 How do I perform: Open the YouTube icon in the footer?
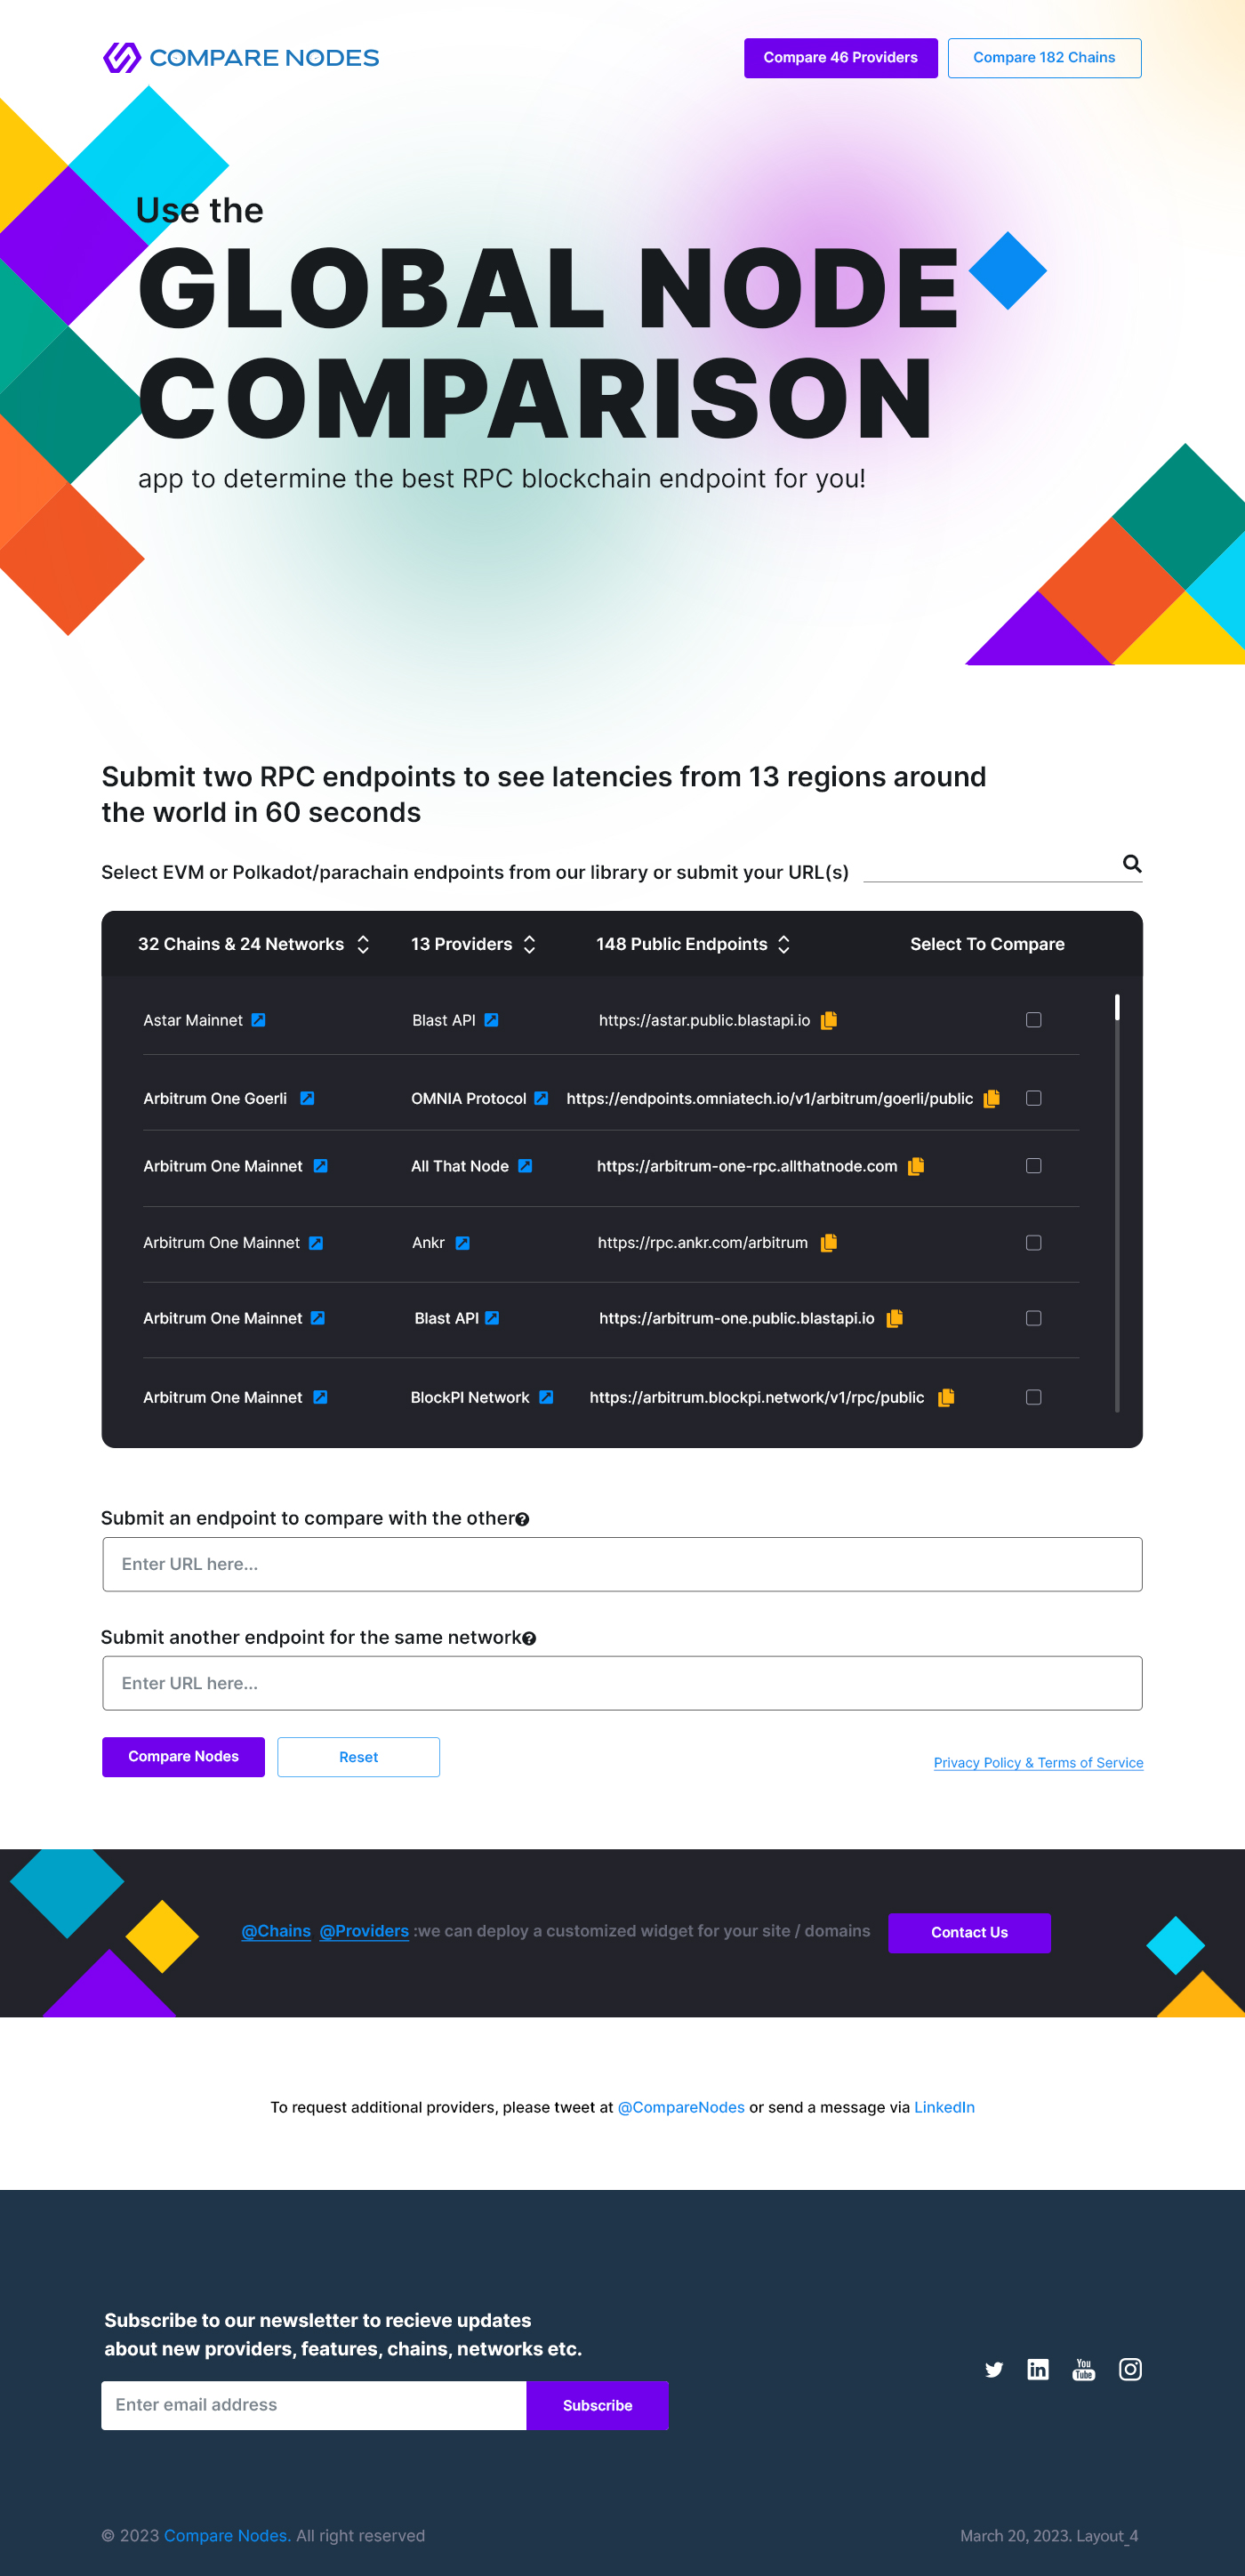tap(1083, 2369)
